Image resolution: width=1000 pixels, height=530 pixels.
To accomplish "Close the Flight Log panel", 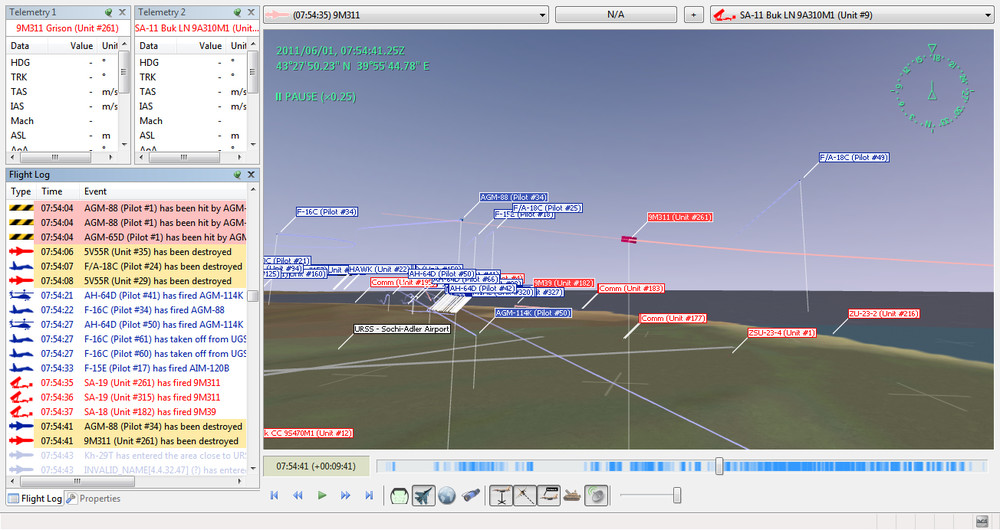I will 251,174.
